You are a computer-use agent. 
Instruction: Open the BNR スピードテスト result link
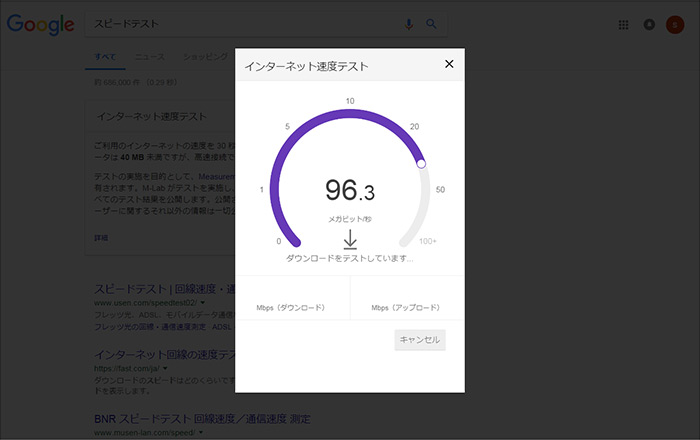pos(202,419)
